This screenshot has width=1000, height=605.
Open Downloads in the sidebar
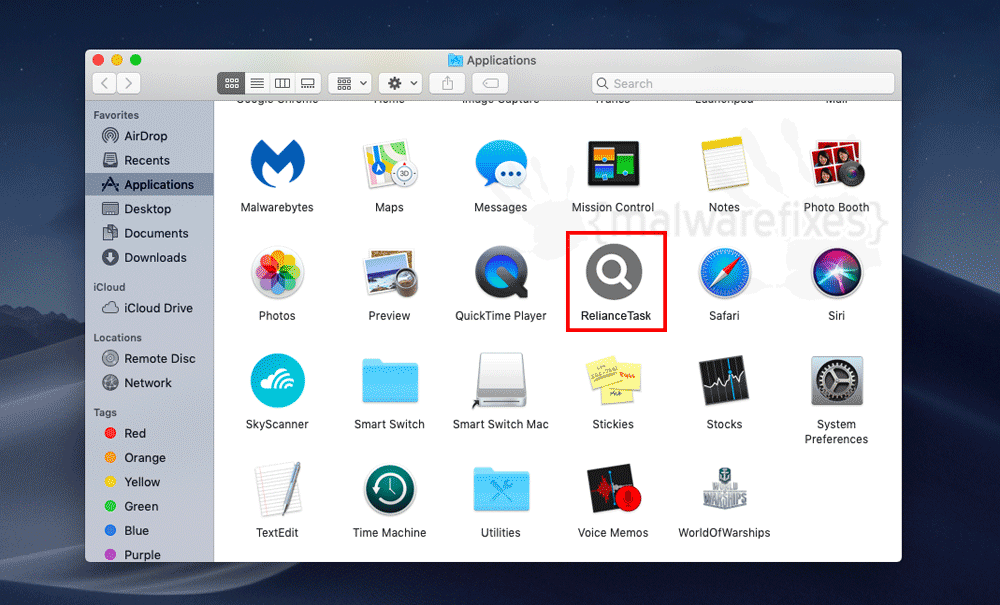(x=149, y=258)
